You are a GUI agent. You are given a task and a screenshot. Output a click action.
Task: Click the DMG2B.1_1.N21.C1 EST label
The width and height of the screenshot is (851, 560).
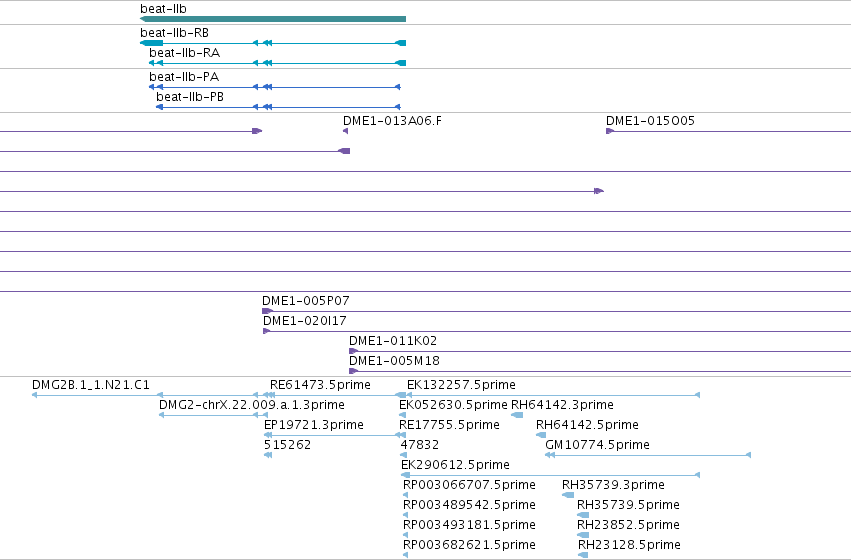pos(91,385)
